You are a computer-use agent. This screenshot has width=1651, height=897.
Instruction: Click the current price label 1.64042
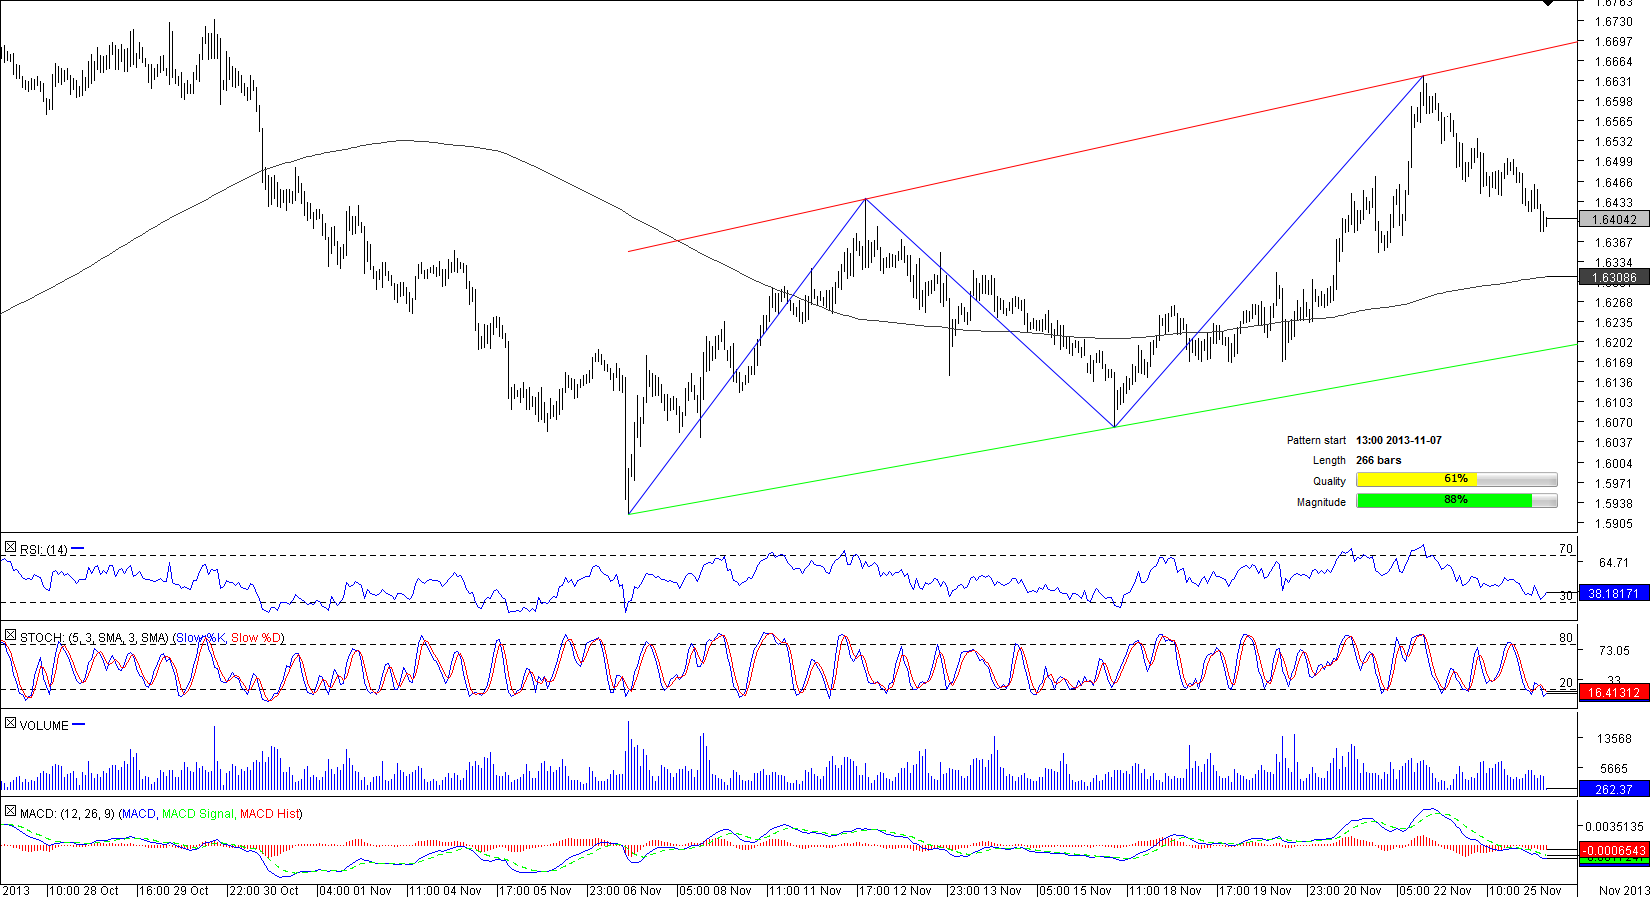(1614, 220)
